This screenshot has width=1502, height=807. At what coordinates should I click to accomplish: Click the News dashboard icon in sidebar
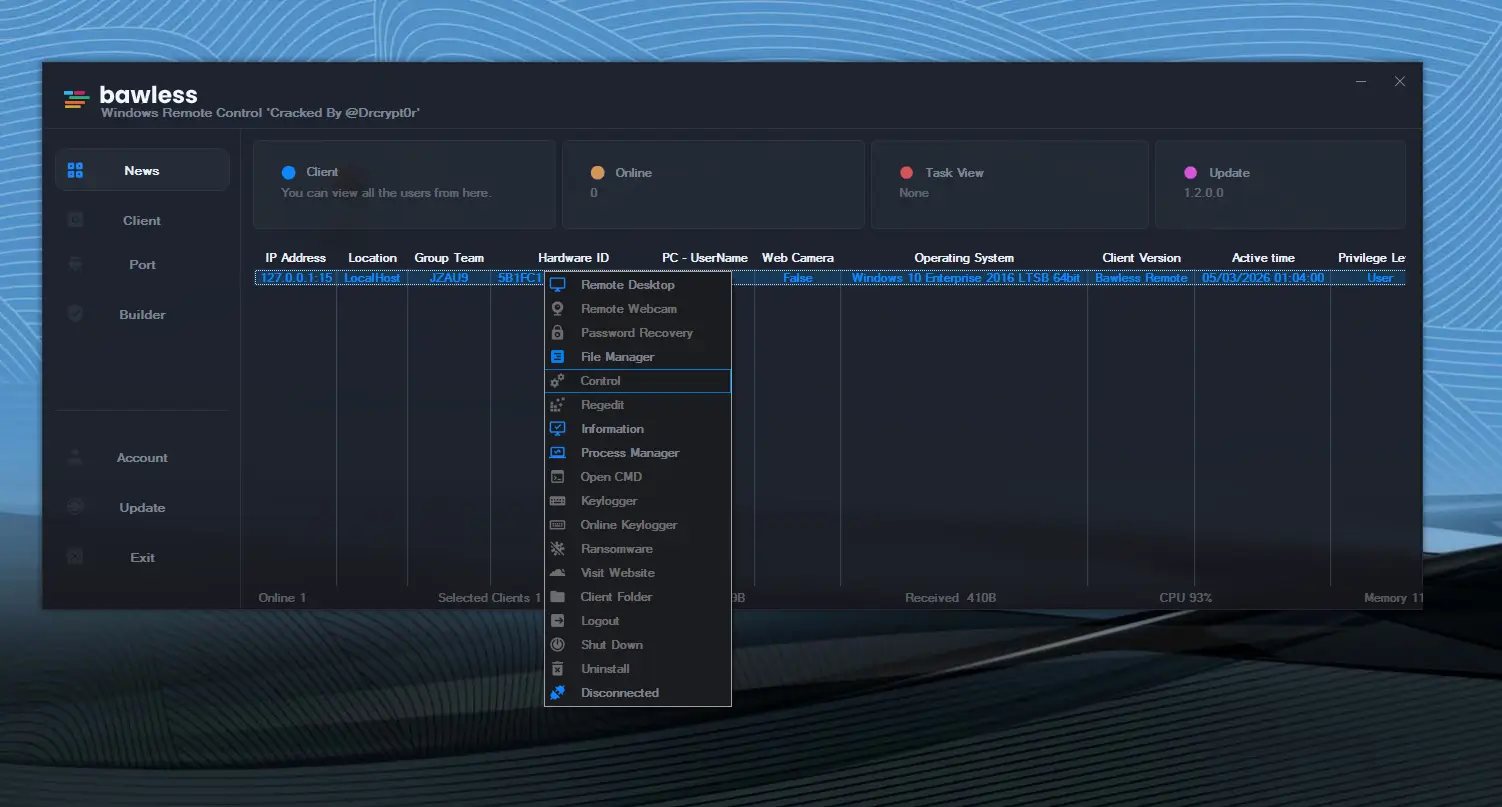point(75,171)
